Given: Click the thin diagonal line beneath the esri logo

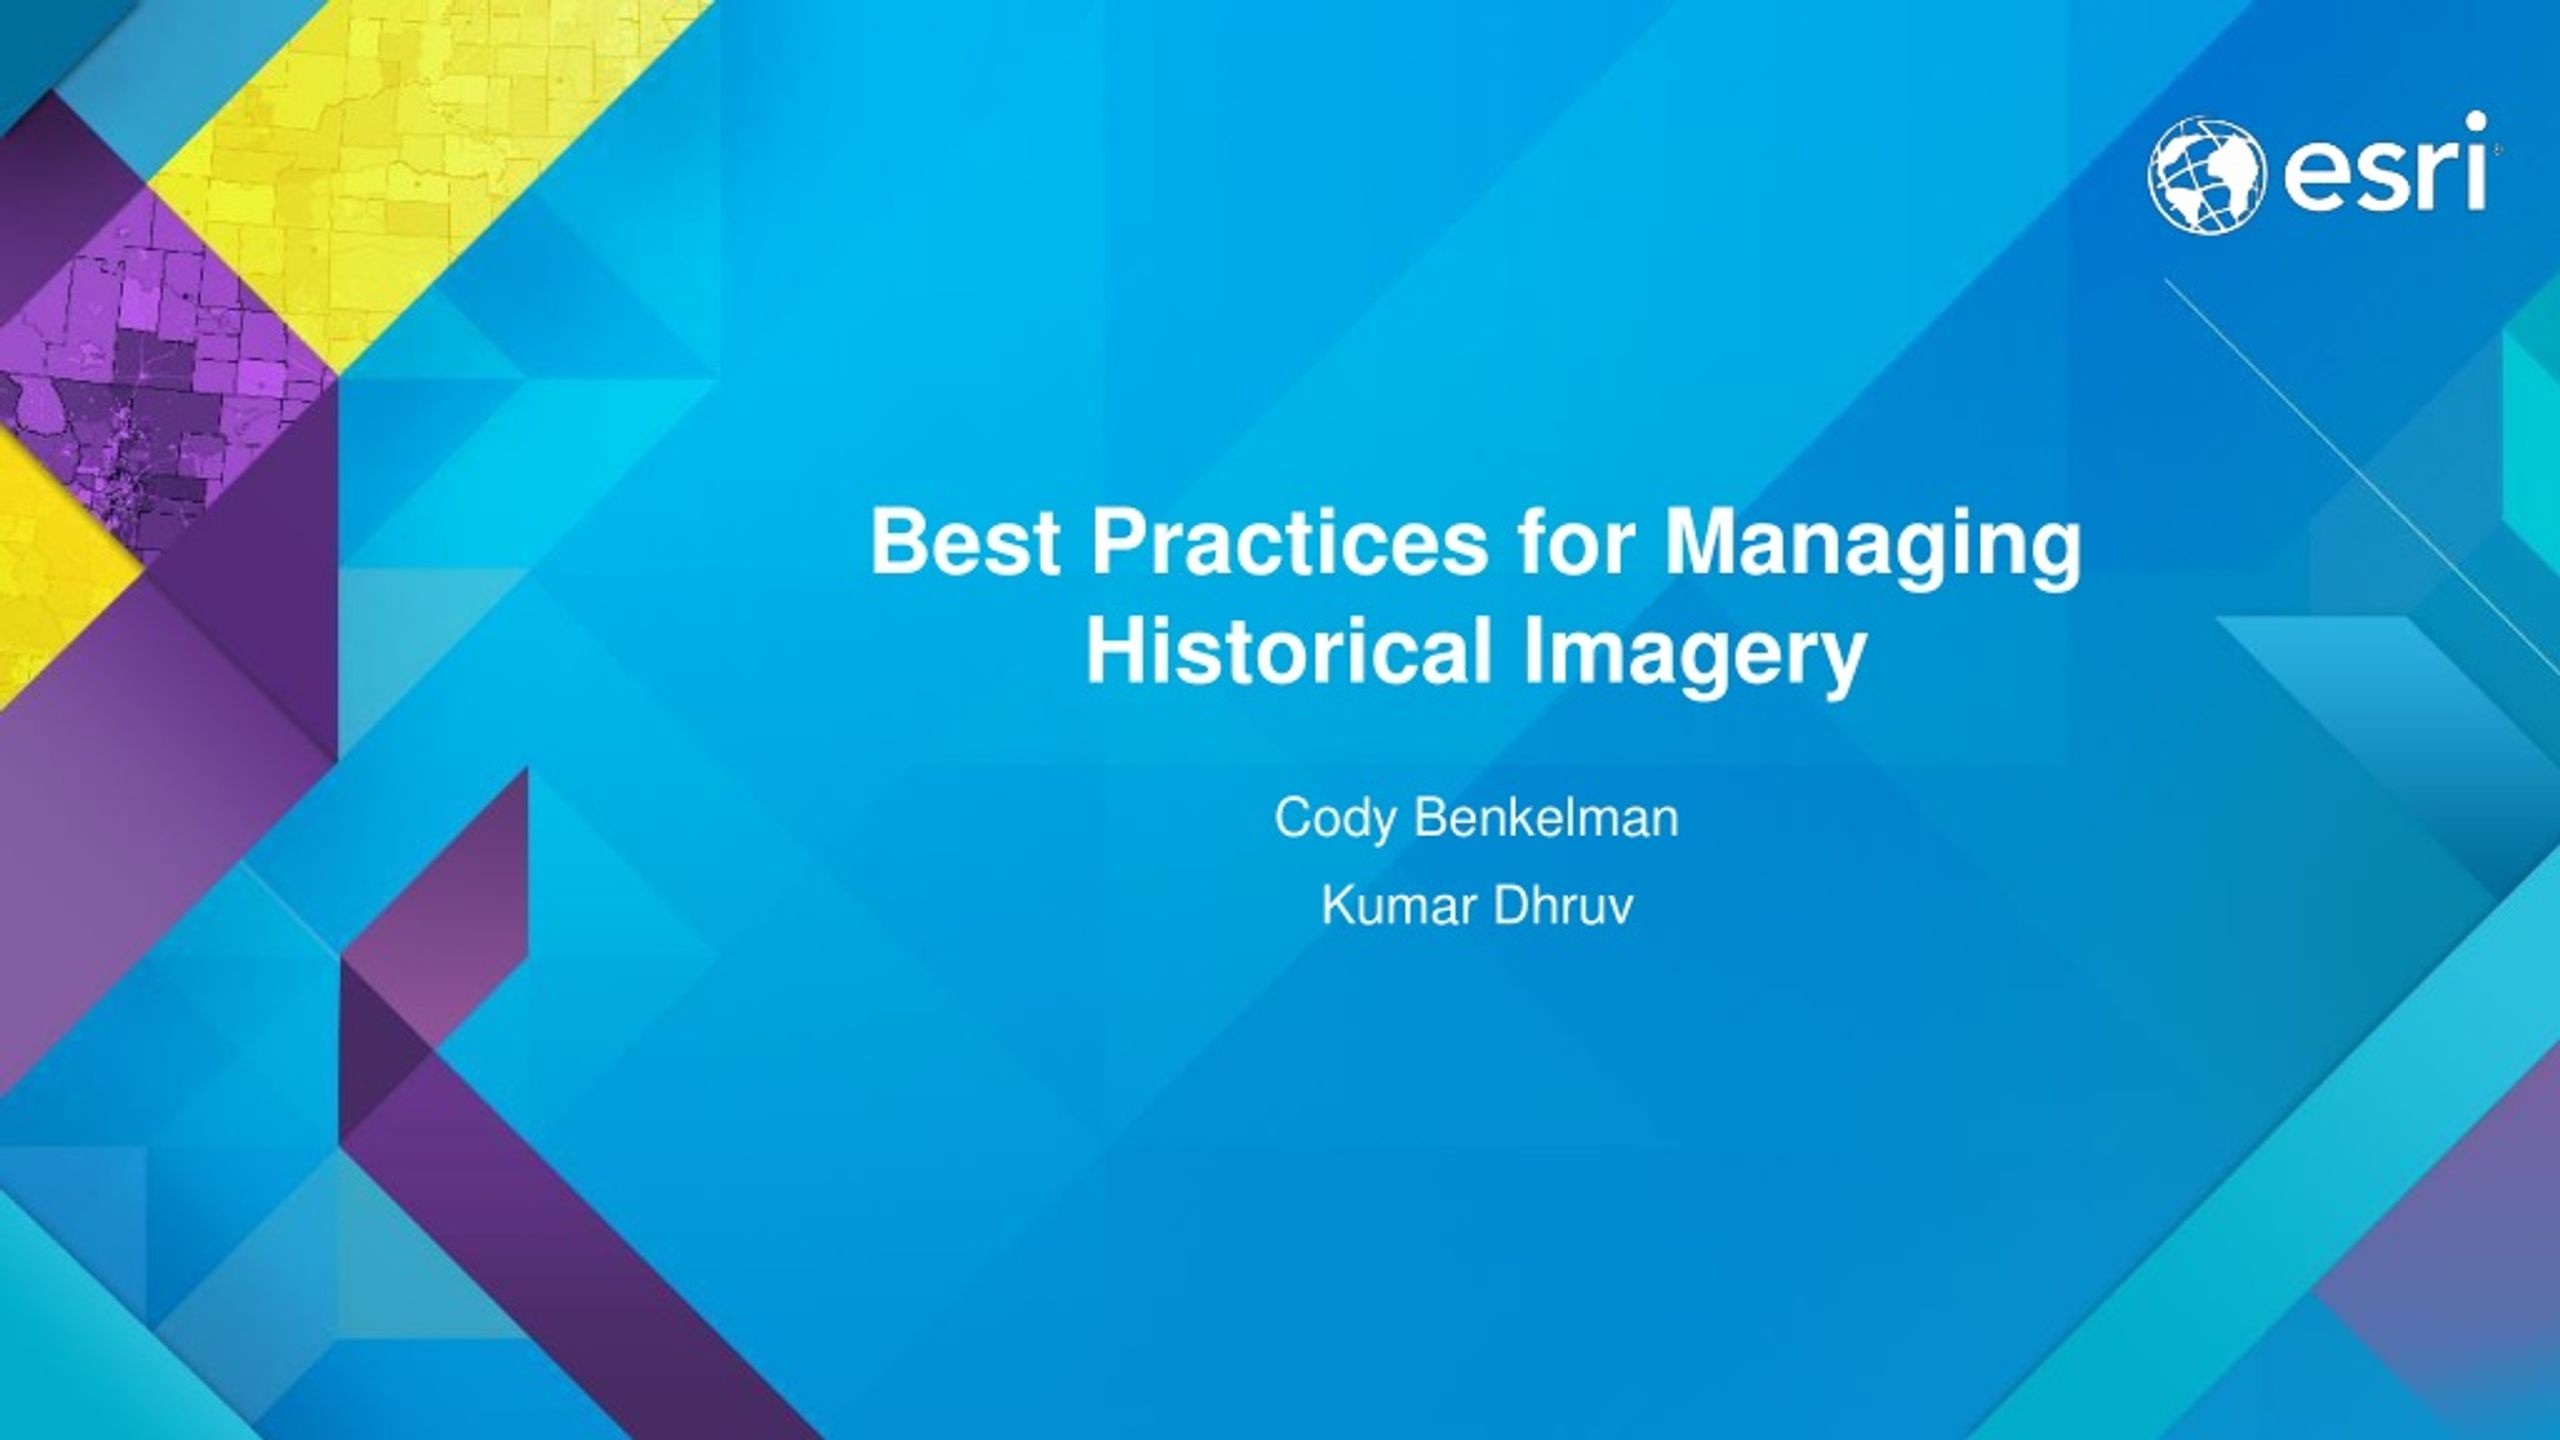Looking at the screenshot, I should click(x=2360, y=480).
